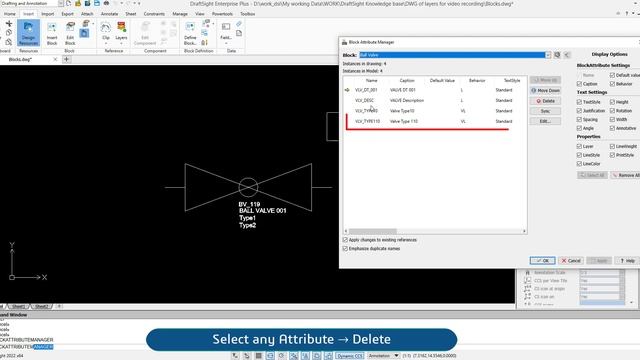Screen dimensions: 640x360
Task: Uncheck the Behavior display option
Action: tap(612, 84)
